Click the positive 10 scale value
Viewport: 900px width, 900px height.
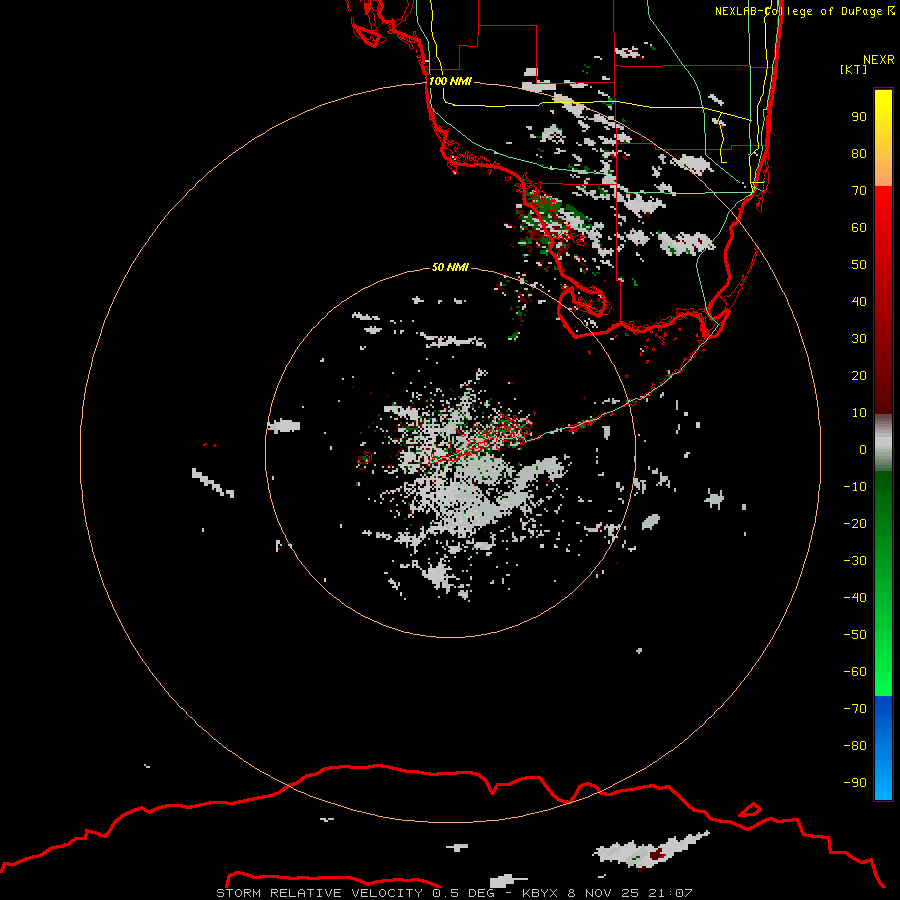point(859,413)
